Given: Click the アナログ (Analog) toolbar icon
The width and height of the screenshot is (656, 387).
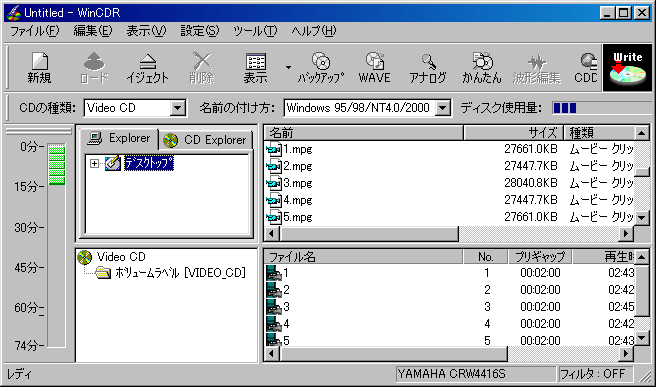Looking at the screenshot, I should 428,67.
